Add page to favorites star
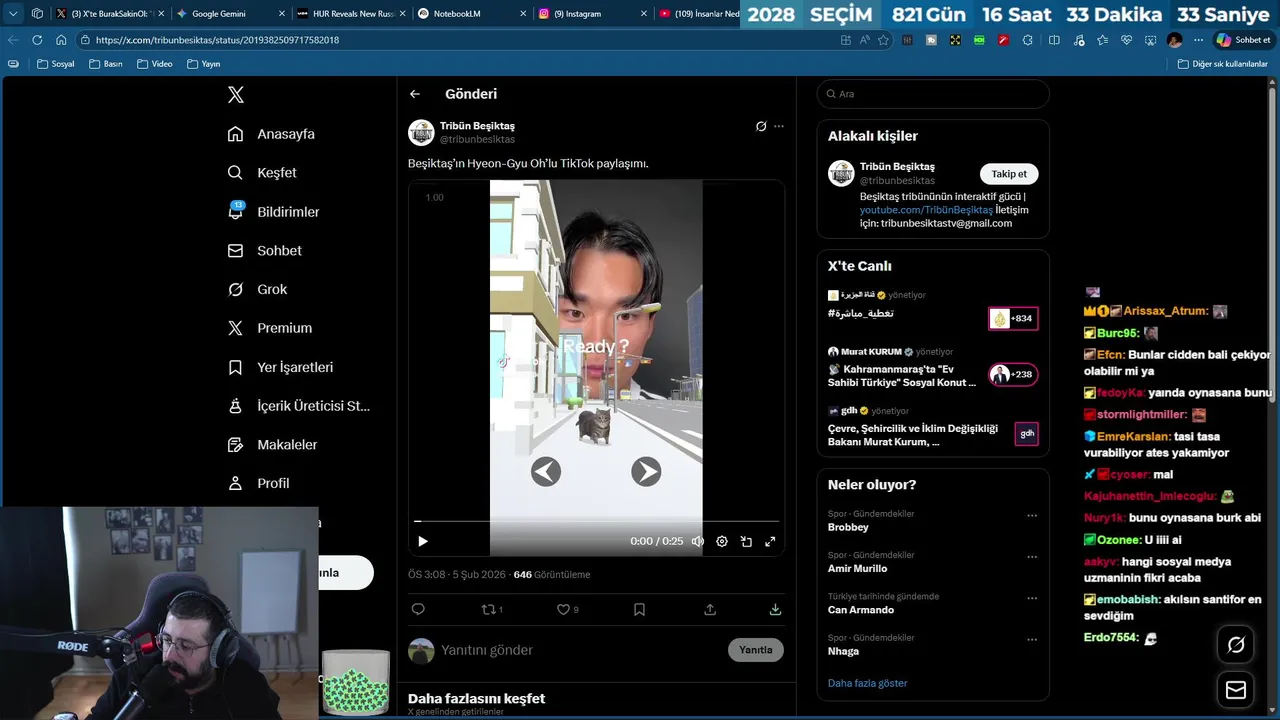This screenshot has width=1280, height=720. (x=883, y=40)
